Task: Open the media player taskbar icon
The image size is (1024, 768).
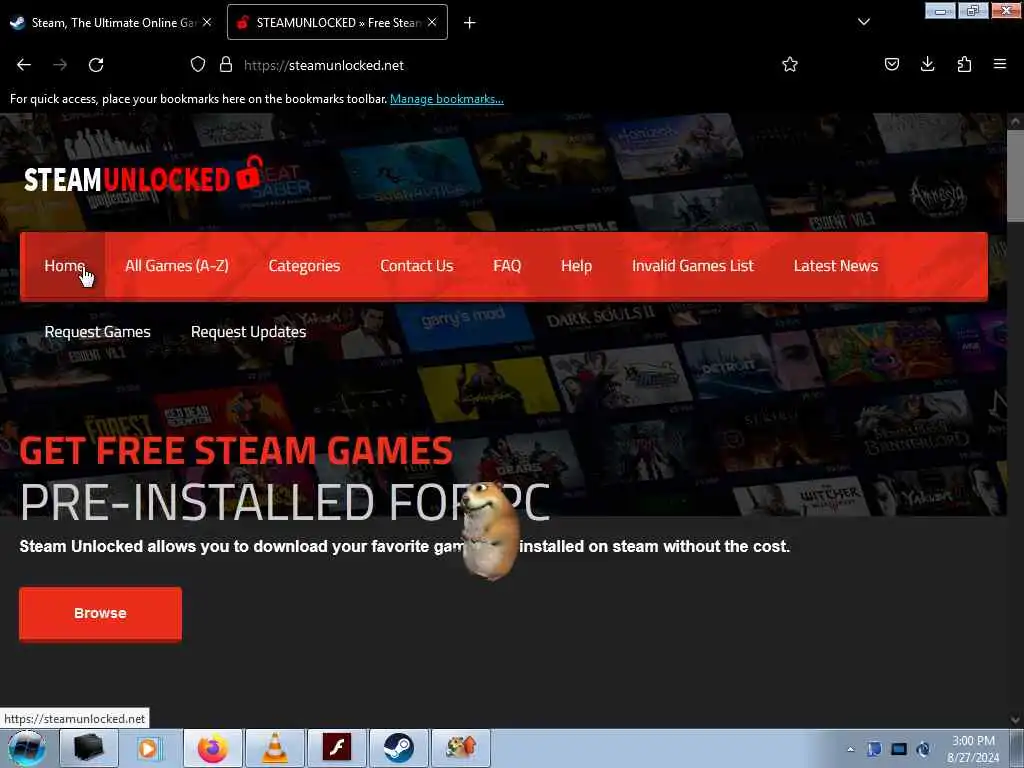Action: [150, 748]
